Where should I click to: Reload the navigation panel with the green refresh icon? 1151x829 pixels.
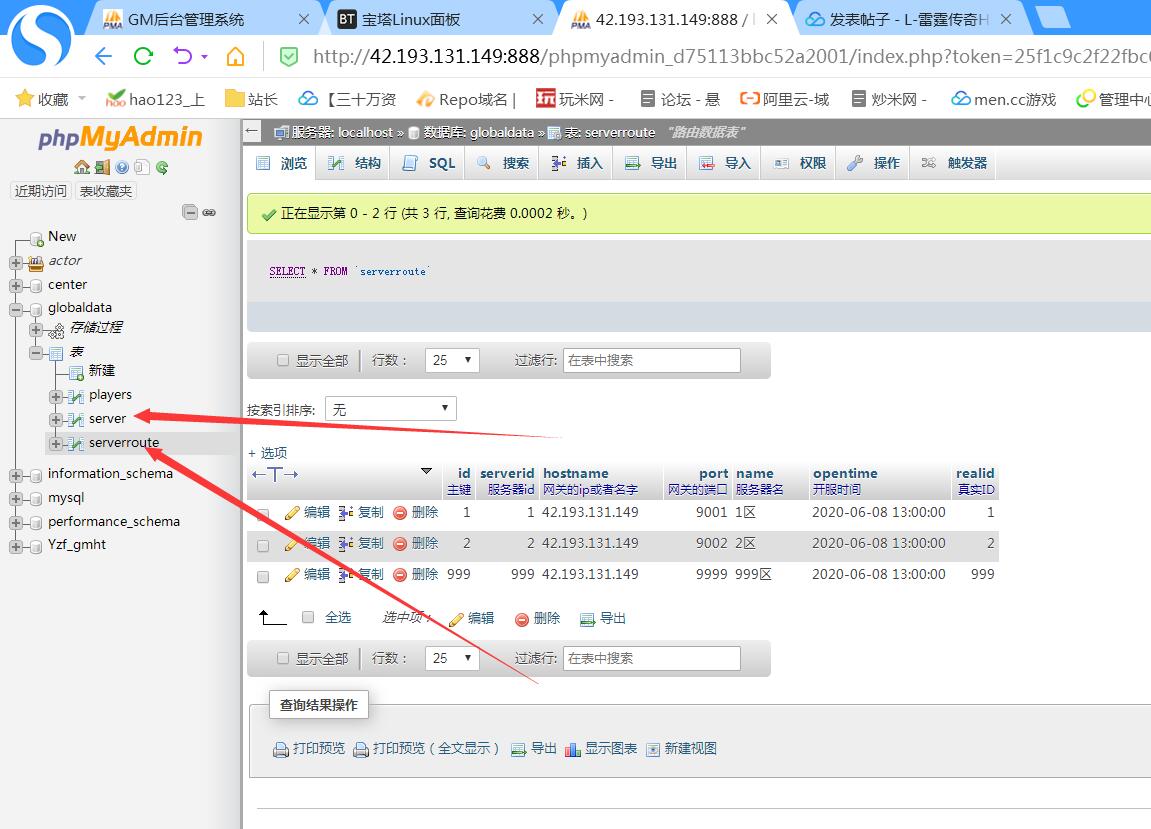tap(162, 167)
